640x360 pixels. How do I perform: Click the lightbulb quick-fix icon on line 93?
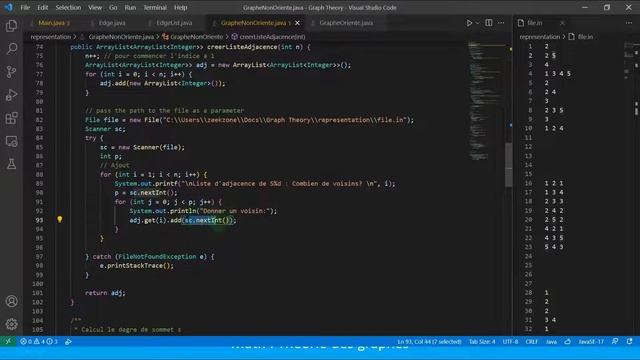point(60,220)
